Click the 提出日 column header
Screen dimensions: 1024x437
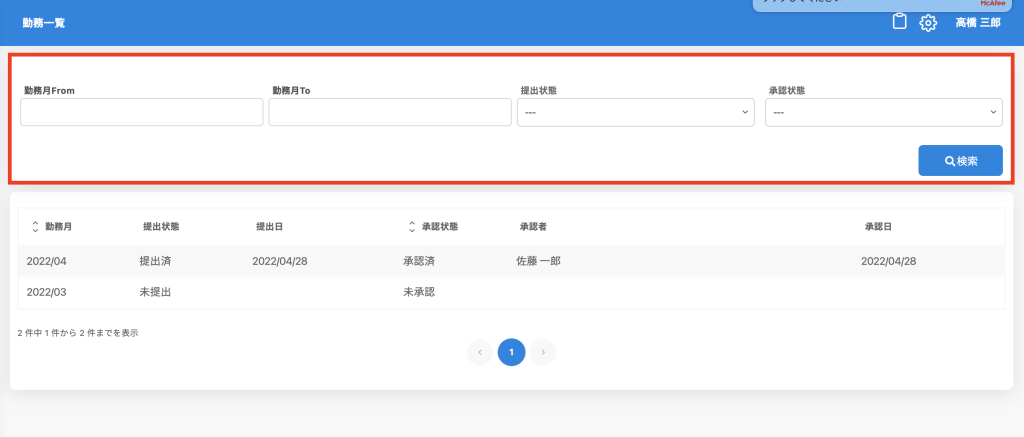pos(269,227)
